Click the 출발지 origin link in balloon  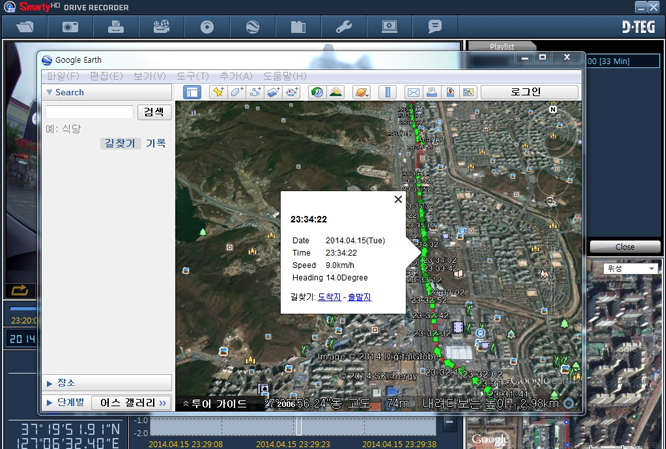coord(359,297)
